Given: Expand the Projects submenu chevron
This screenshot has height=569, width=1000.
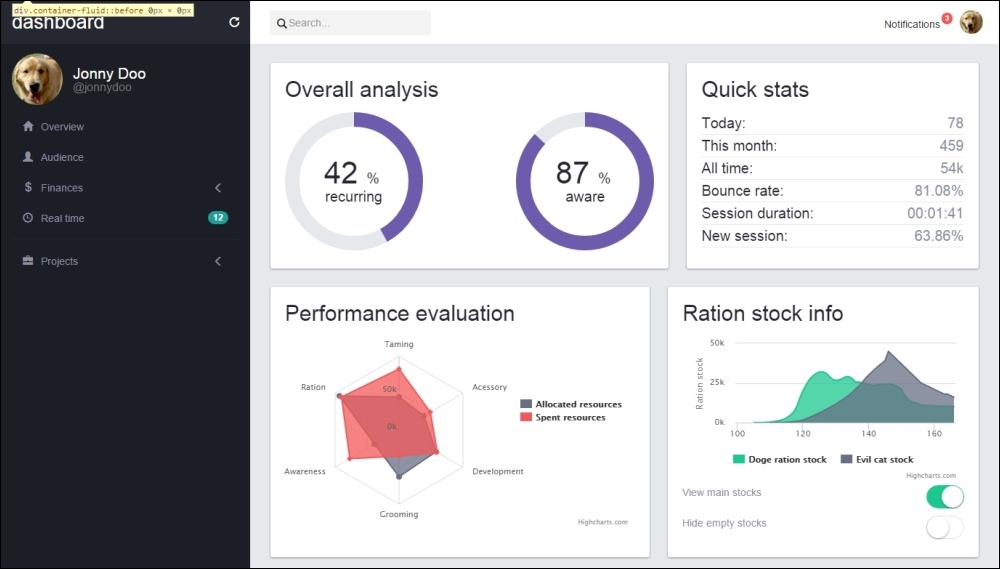Looking at the screenshot, I should coord(218,261).
